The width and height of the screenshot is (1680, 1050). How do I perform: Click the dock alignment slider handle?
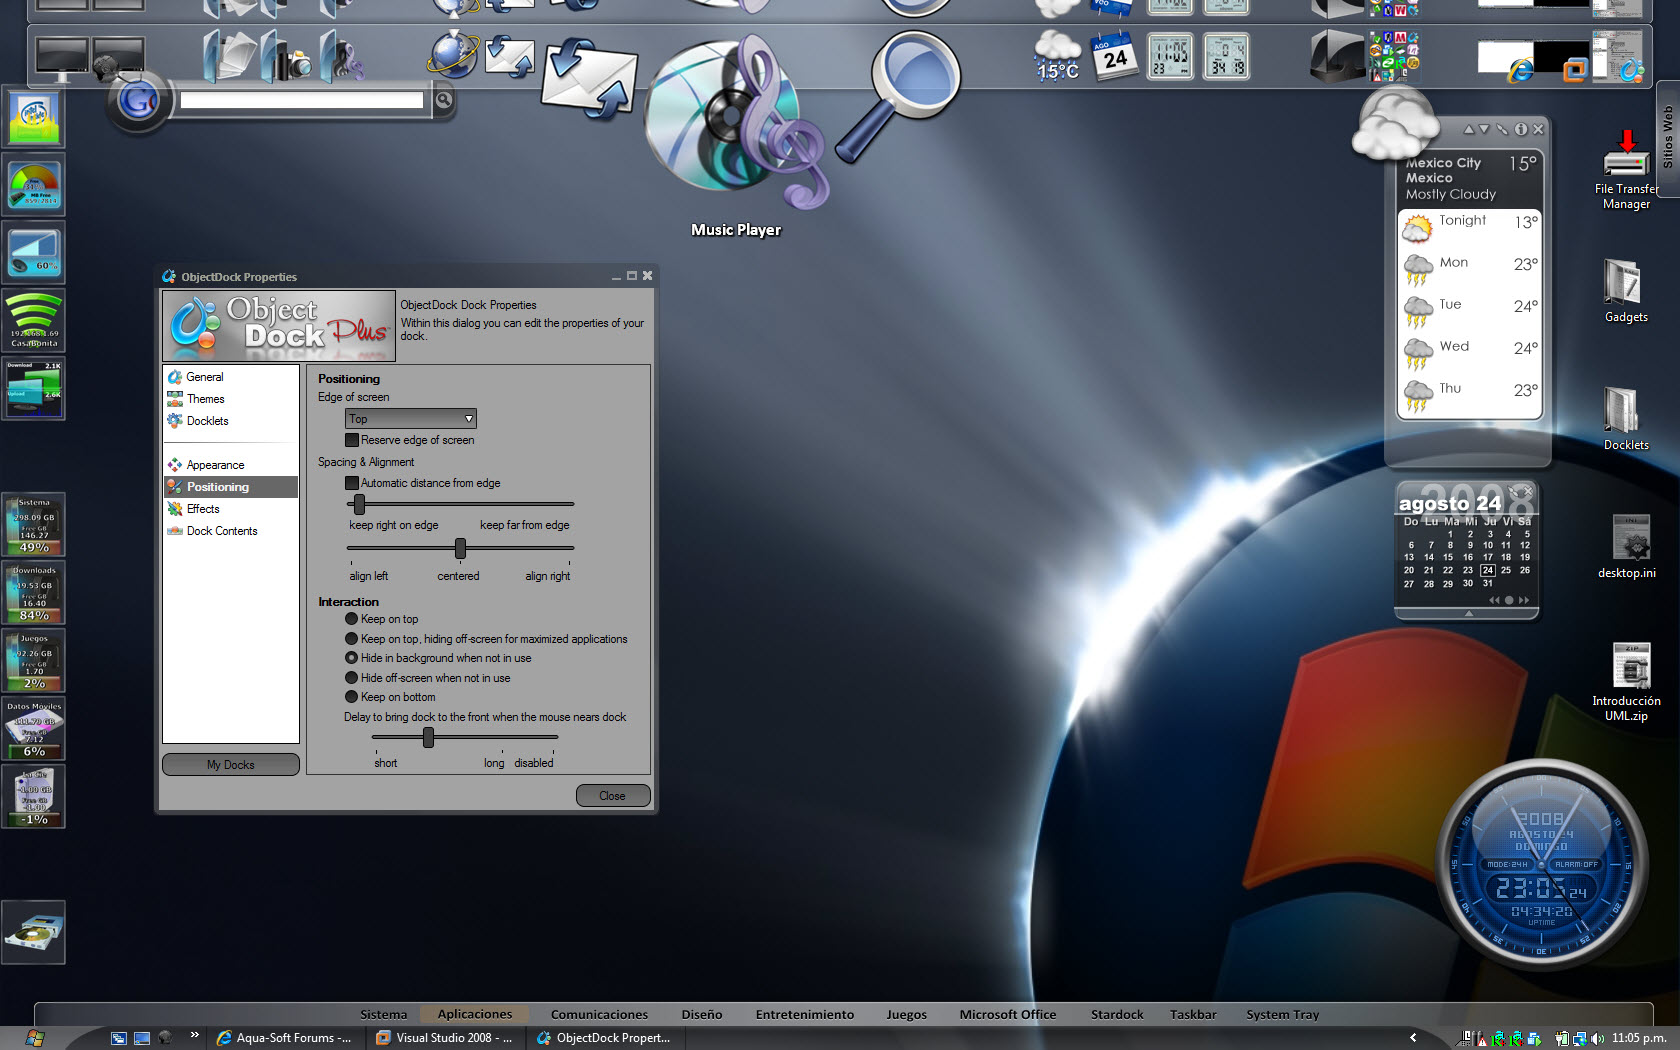point(460,548)
